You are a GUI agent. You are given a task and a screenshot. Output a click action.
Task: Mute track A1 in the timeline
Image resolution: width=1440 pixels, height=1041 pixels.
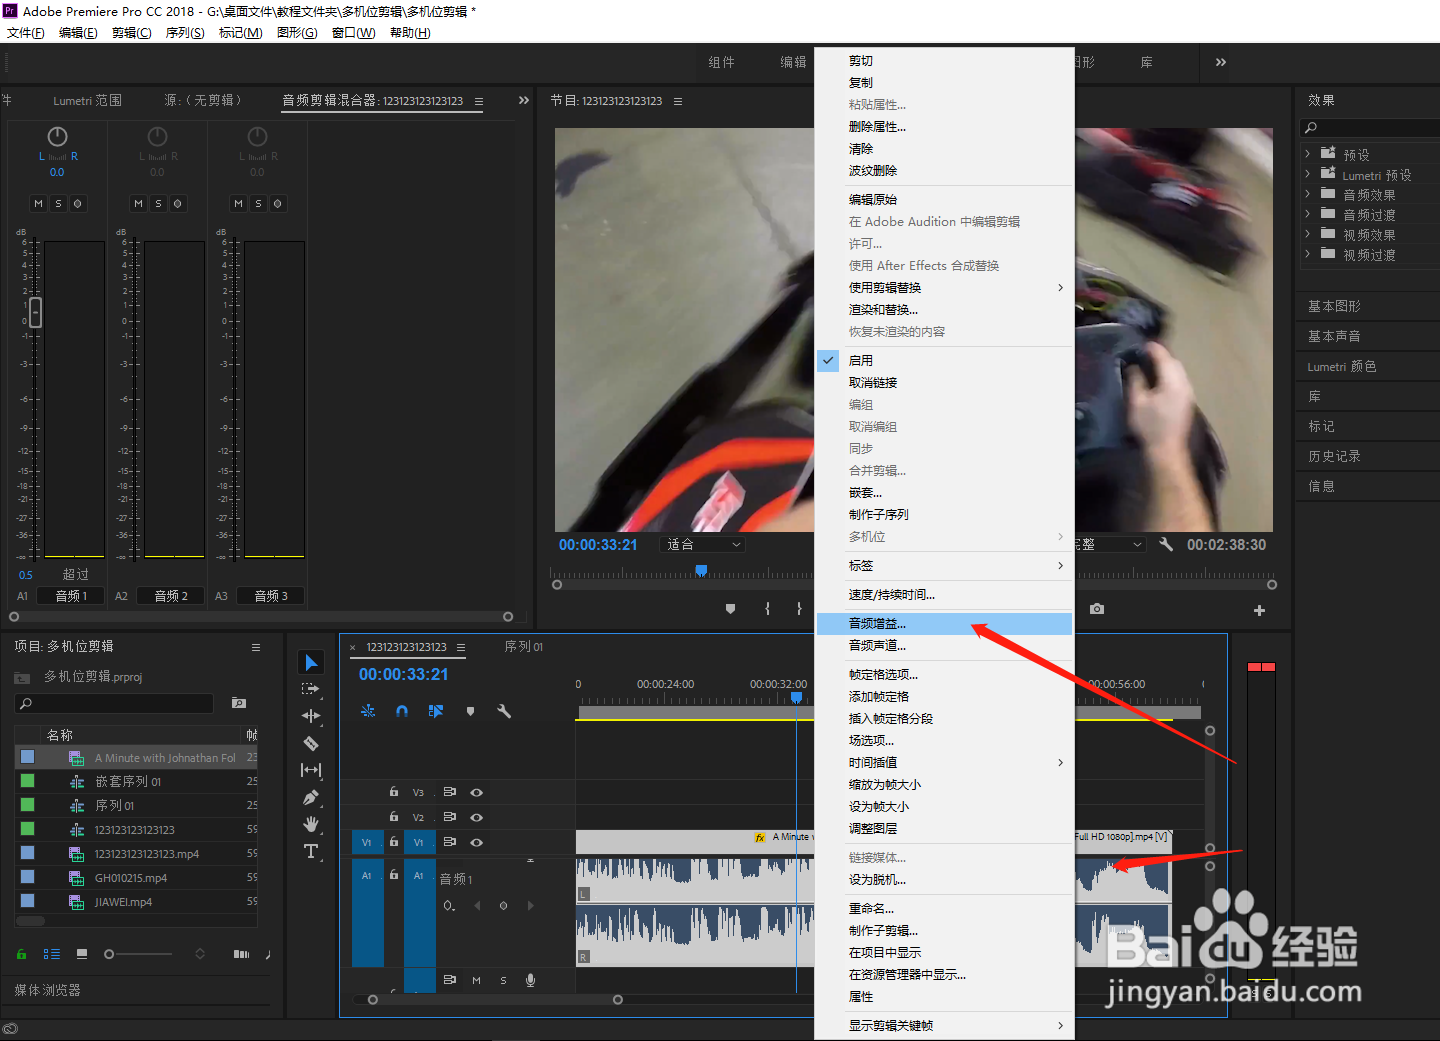click(476, 980)
